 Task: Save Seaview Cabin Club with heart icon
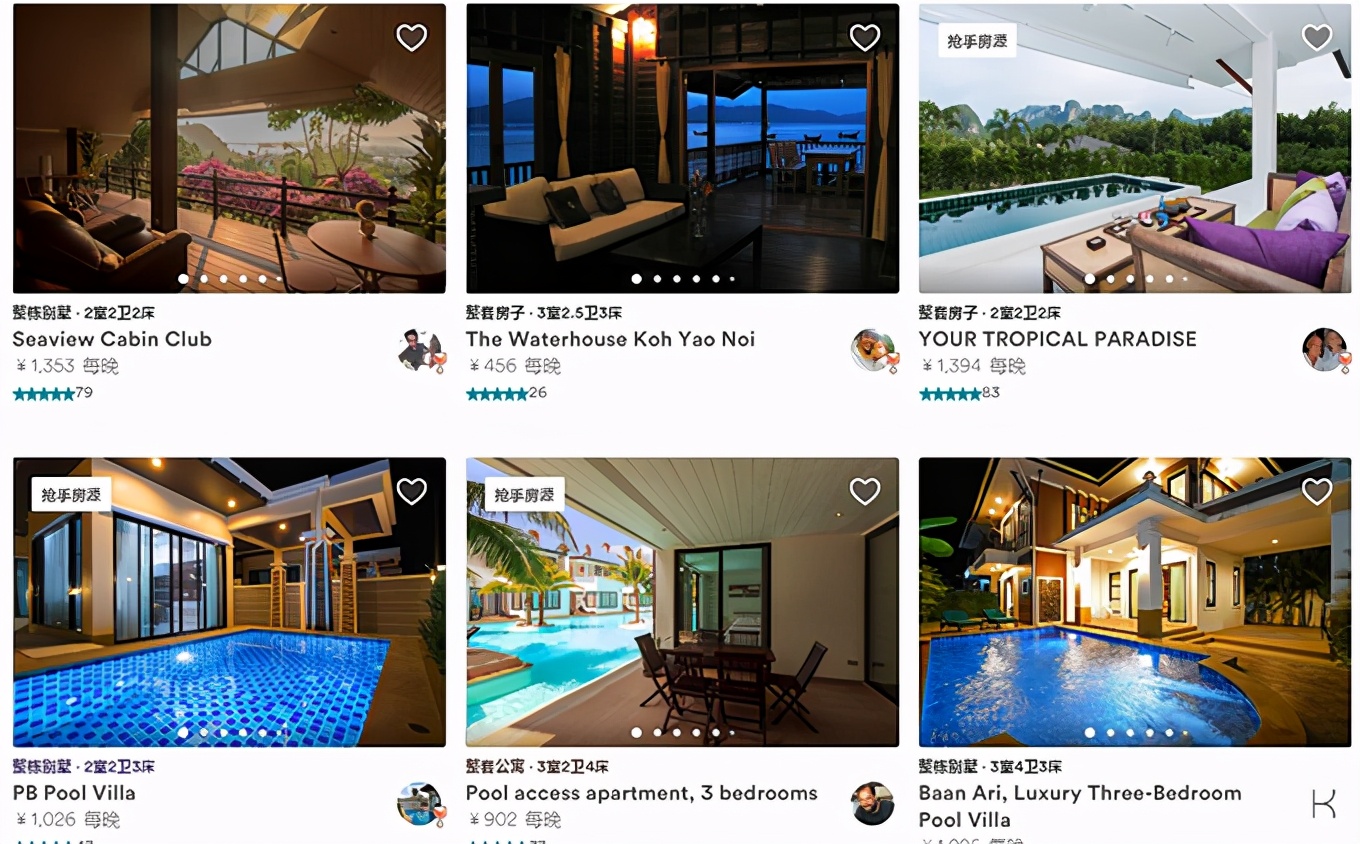point(412,38)
